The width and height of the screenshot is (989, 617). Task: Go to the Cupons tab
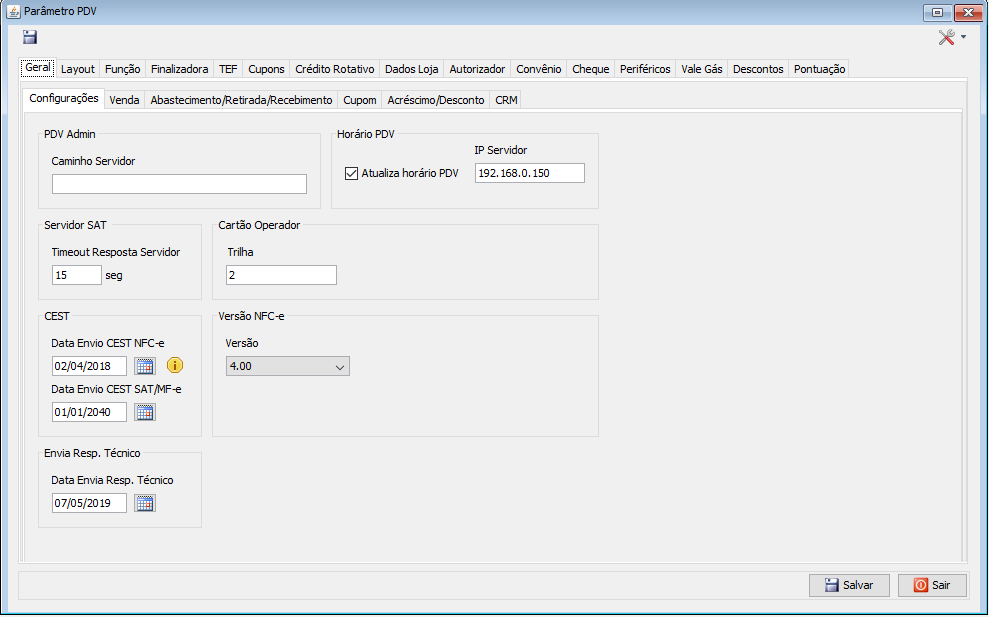point(266,69)
